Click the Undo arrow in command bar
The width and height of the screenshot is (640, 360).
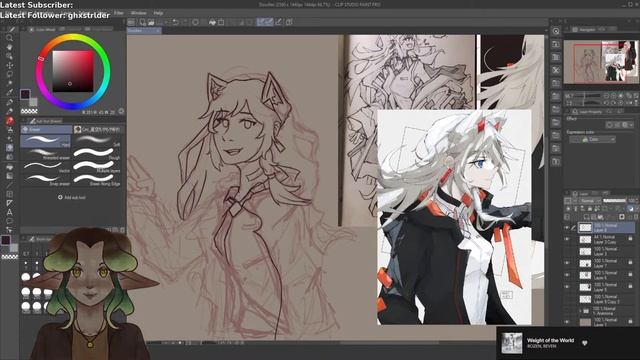pyautogui.click(x=176, y=22)
